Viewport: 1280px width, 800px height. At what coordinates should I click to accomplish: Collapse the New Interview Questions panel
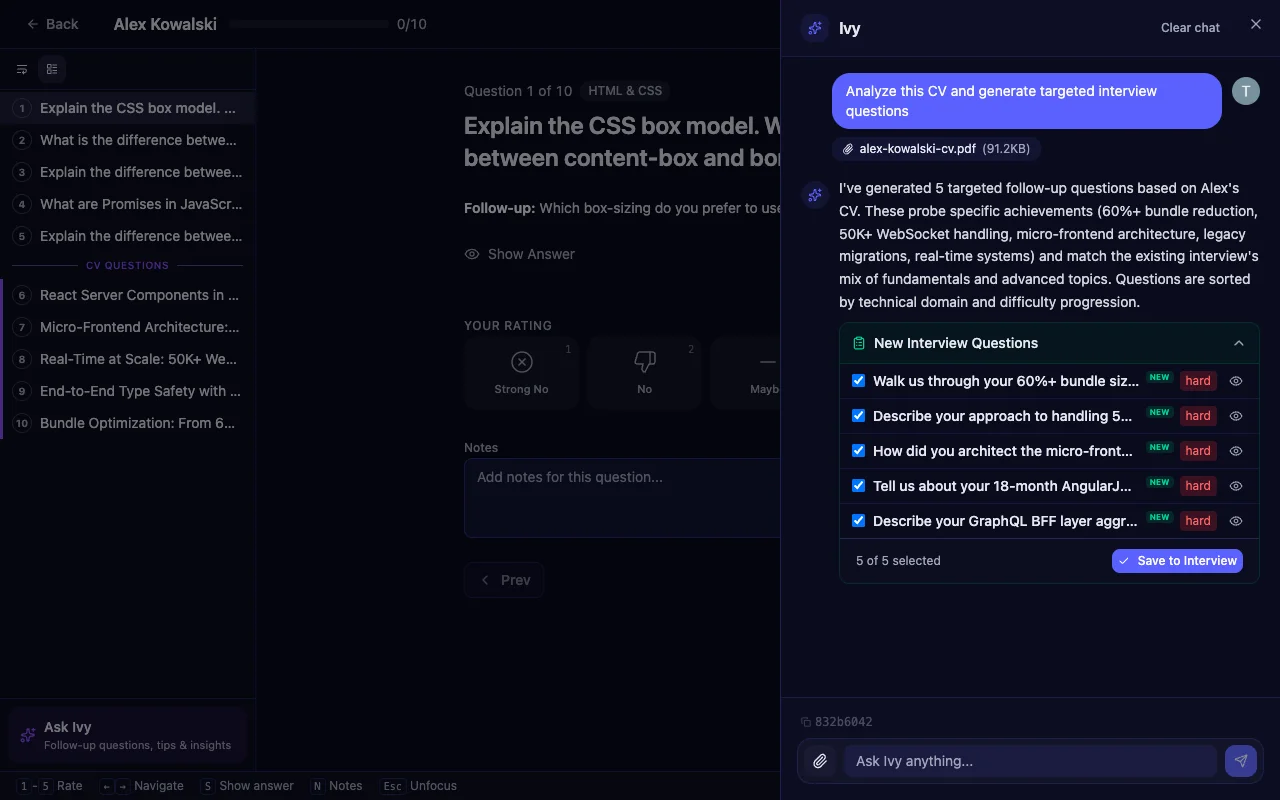[1238, 343]
